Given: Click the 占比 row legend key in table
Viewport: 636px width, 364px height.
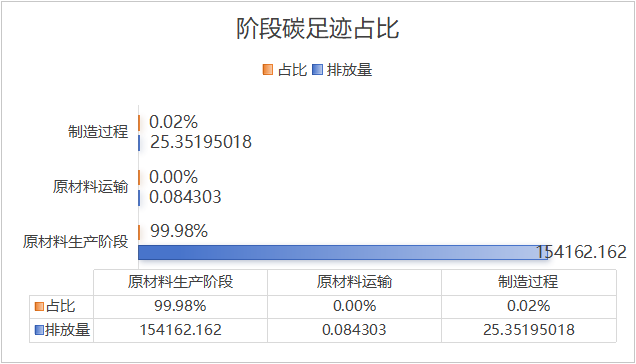Looking at the screenshot, I should (x=39, y=306).
